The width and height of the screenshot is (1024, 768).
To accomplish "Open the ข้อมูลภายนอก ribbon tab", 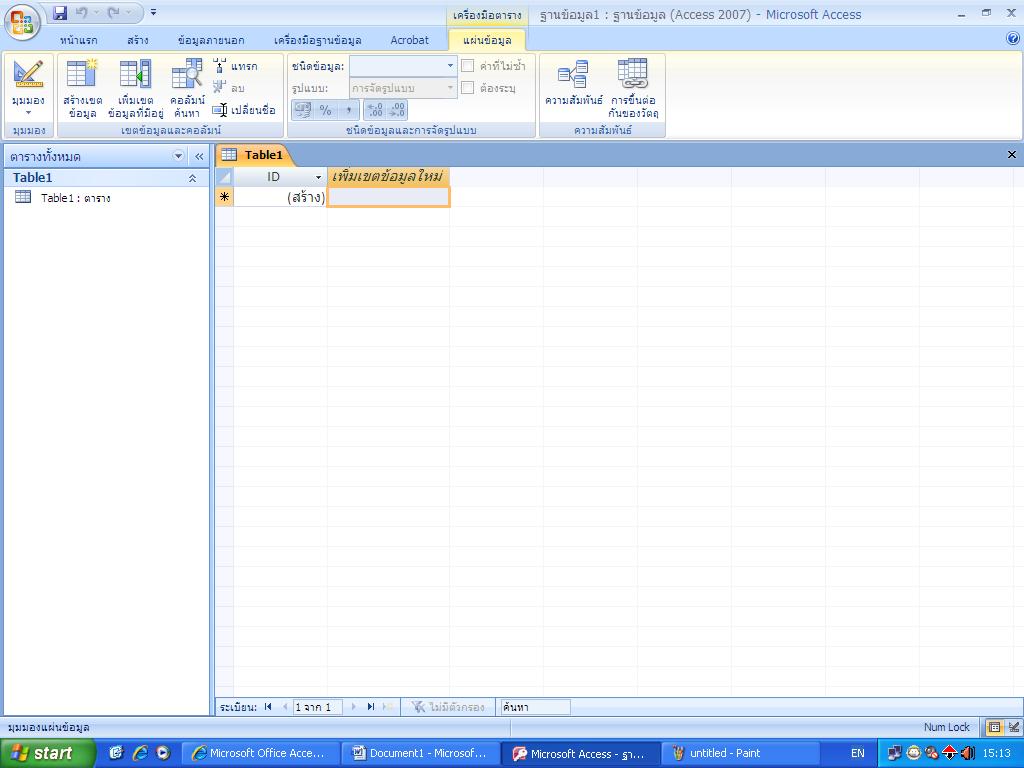I will click(x=210, y=40).
